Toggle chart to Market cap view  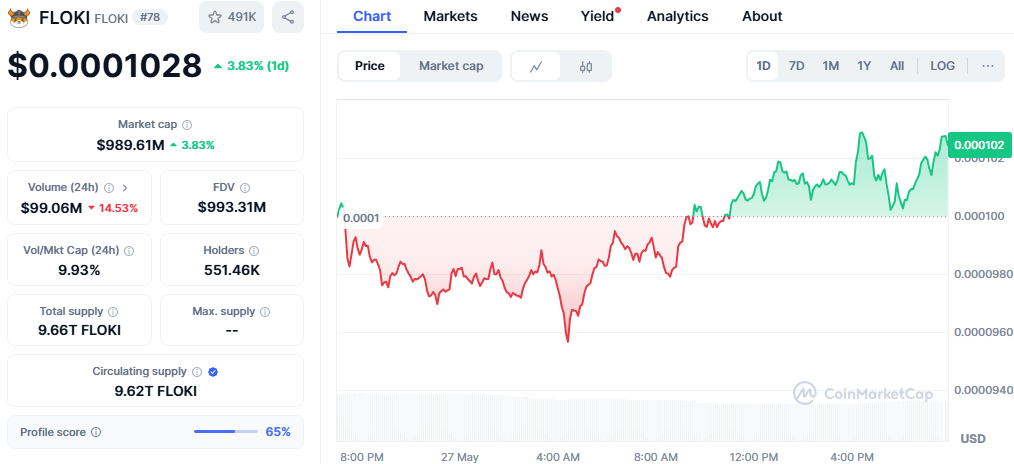tap(451, 66)
